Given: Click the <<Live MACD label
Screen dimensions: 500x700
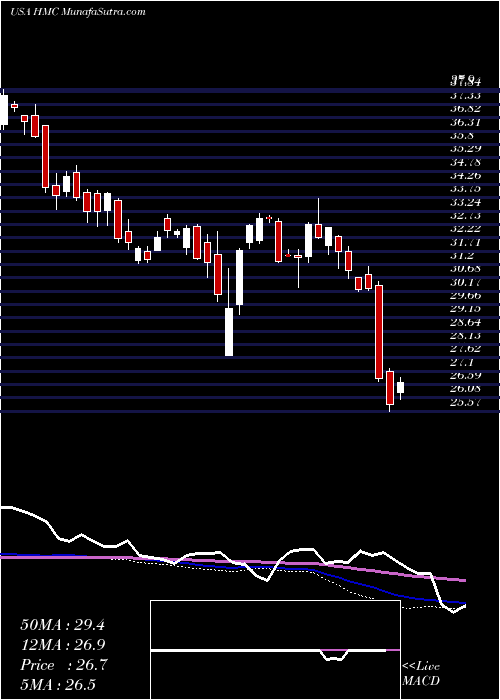Looking at the screenshot, I should [421, 674].
